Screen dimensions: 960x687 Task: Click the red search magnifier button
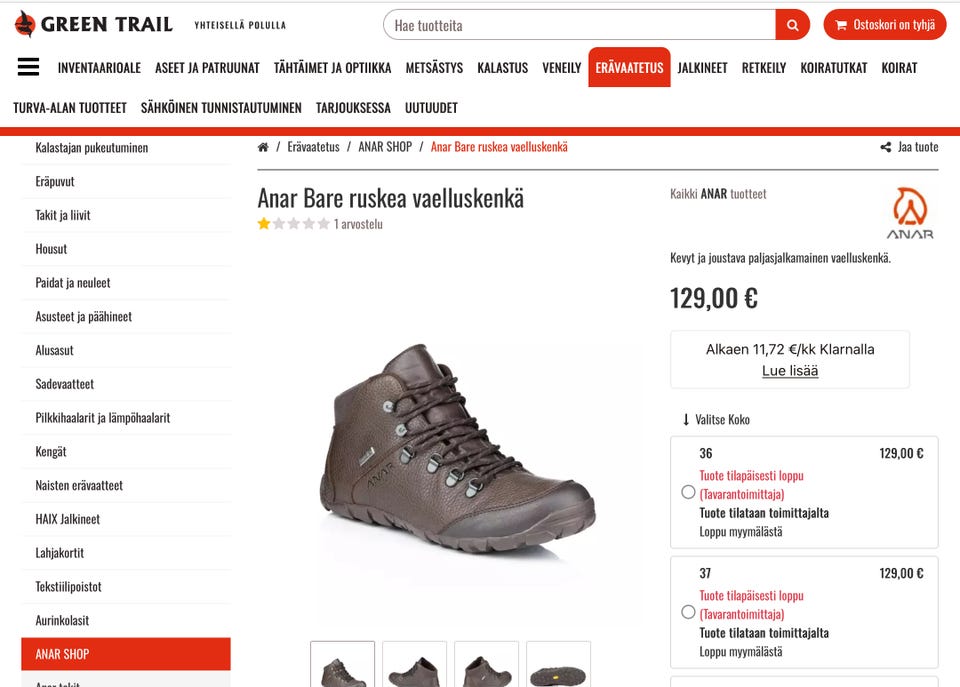792,25
